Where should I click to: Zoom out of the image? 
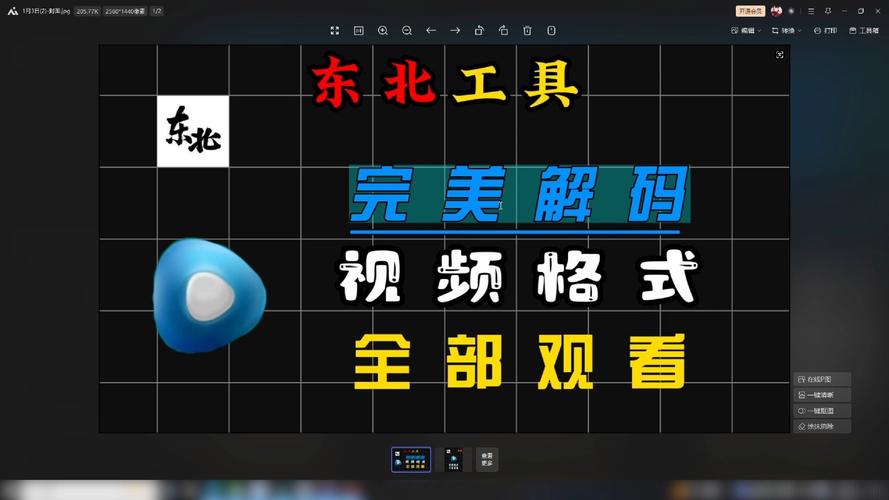pyautogui.click(x=407, y=31)
